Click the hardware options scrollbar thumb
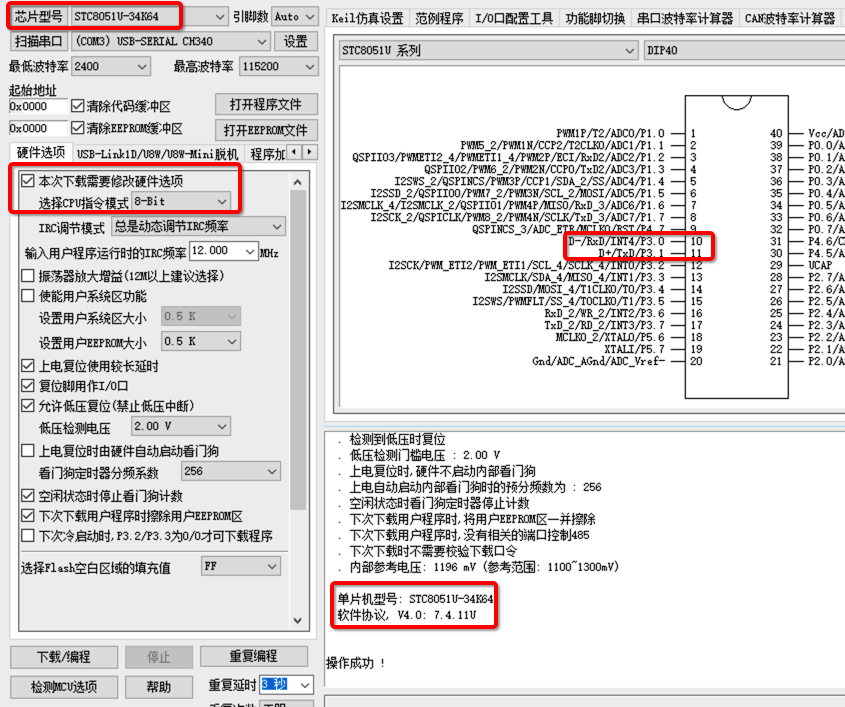 (x=297, y=350)
